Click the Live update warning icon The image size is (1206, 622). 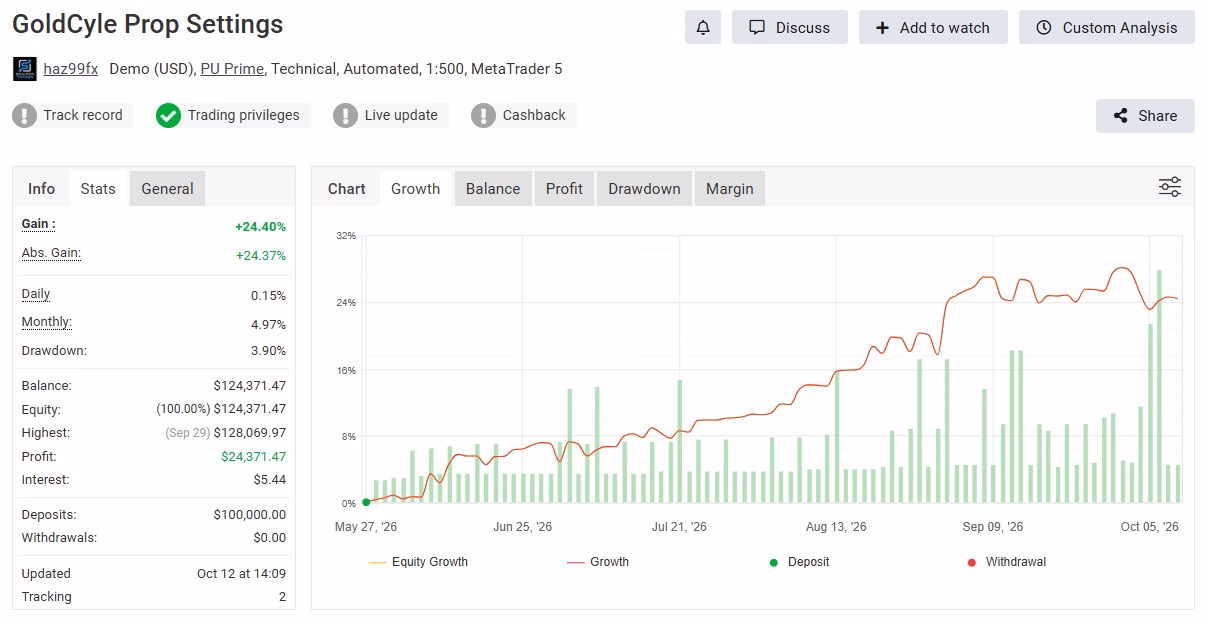[x=345, y=115]
